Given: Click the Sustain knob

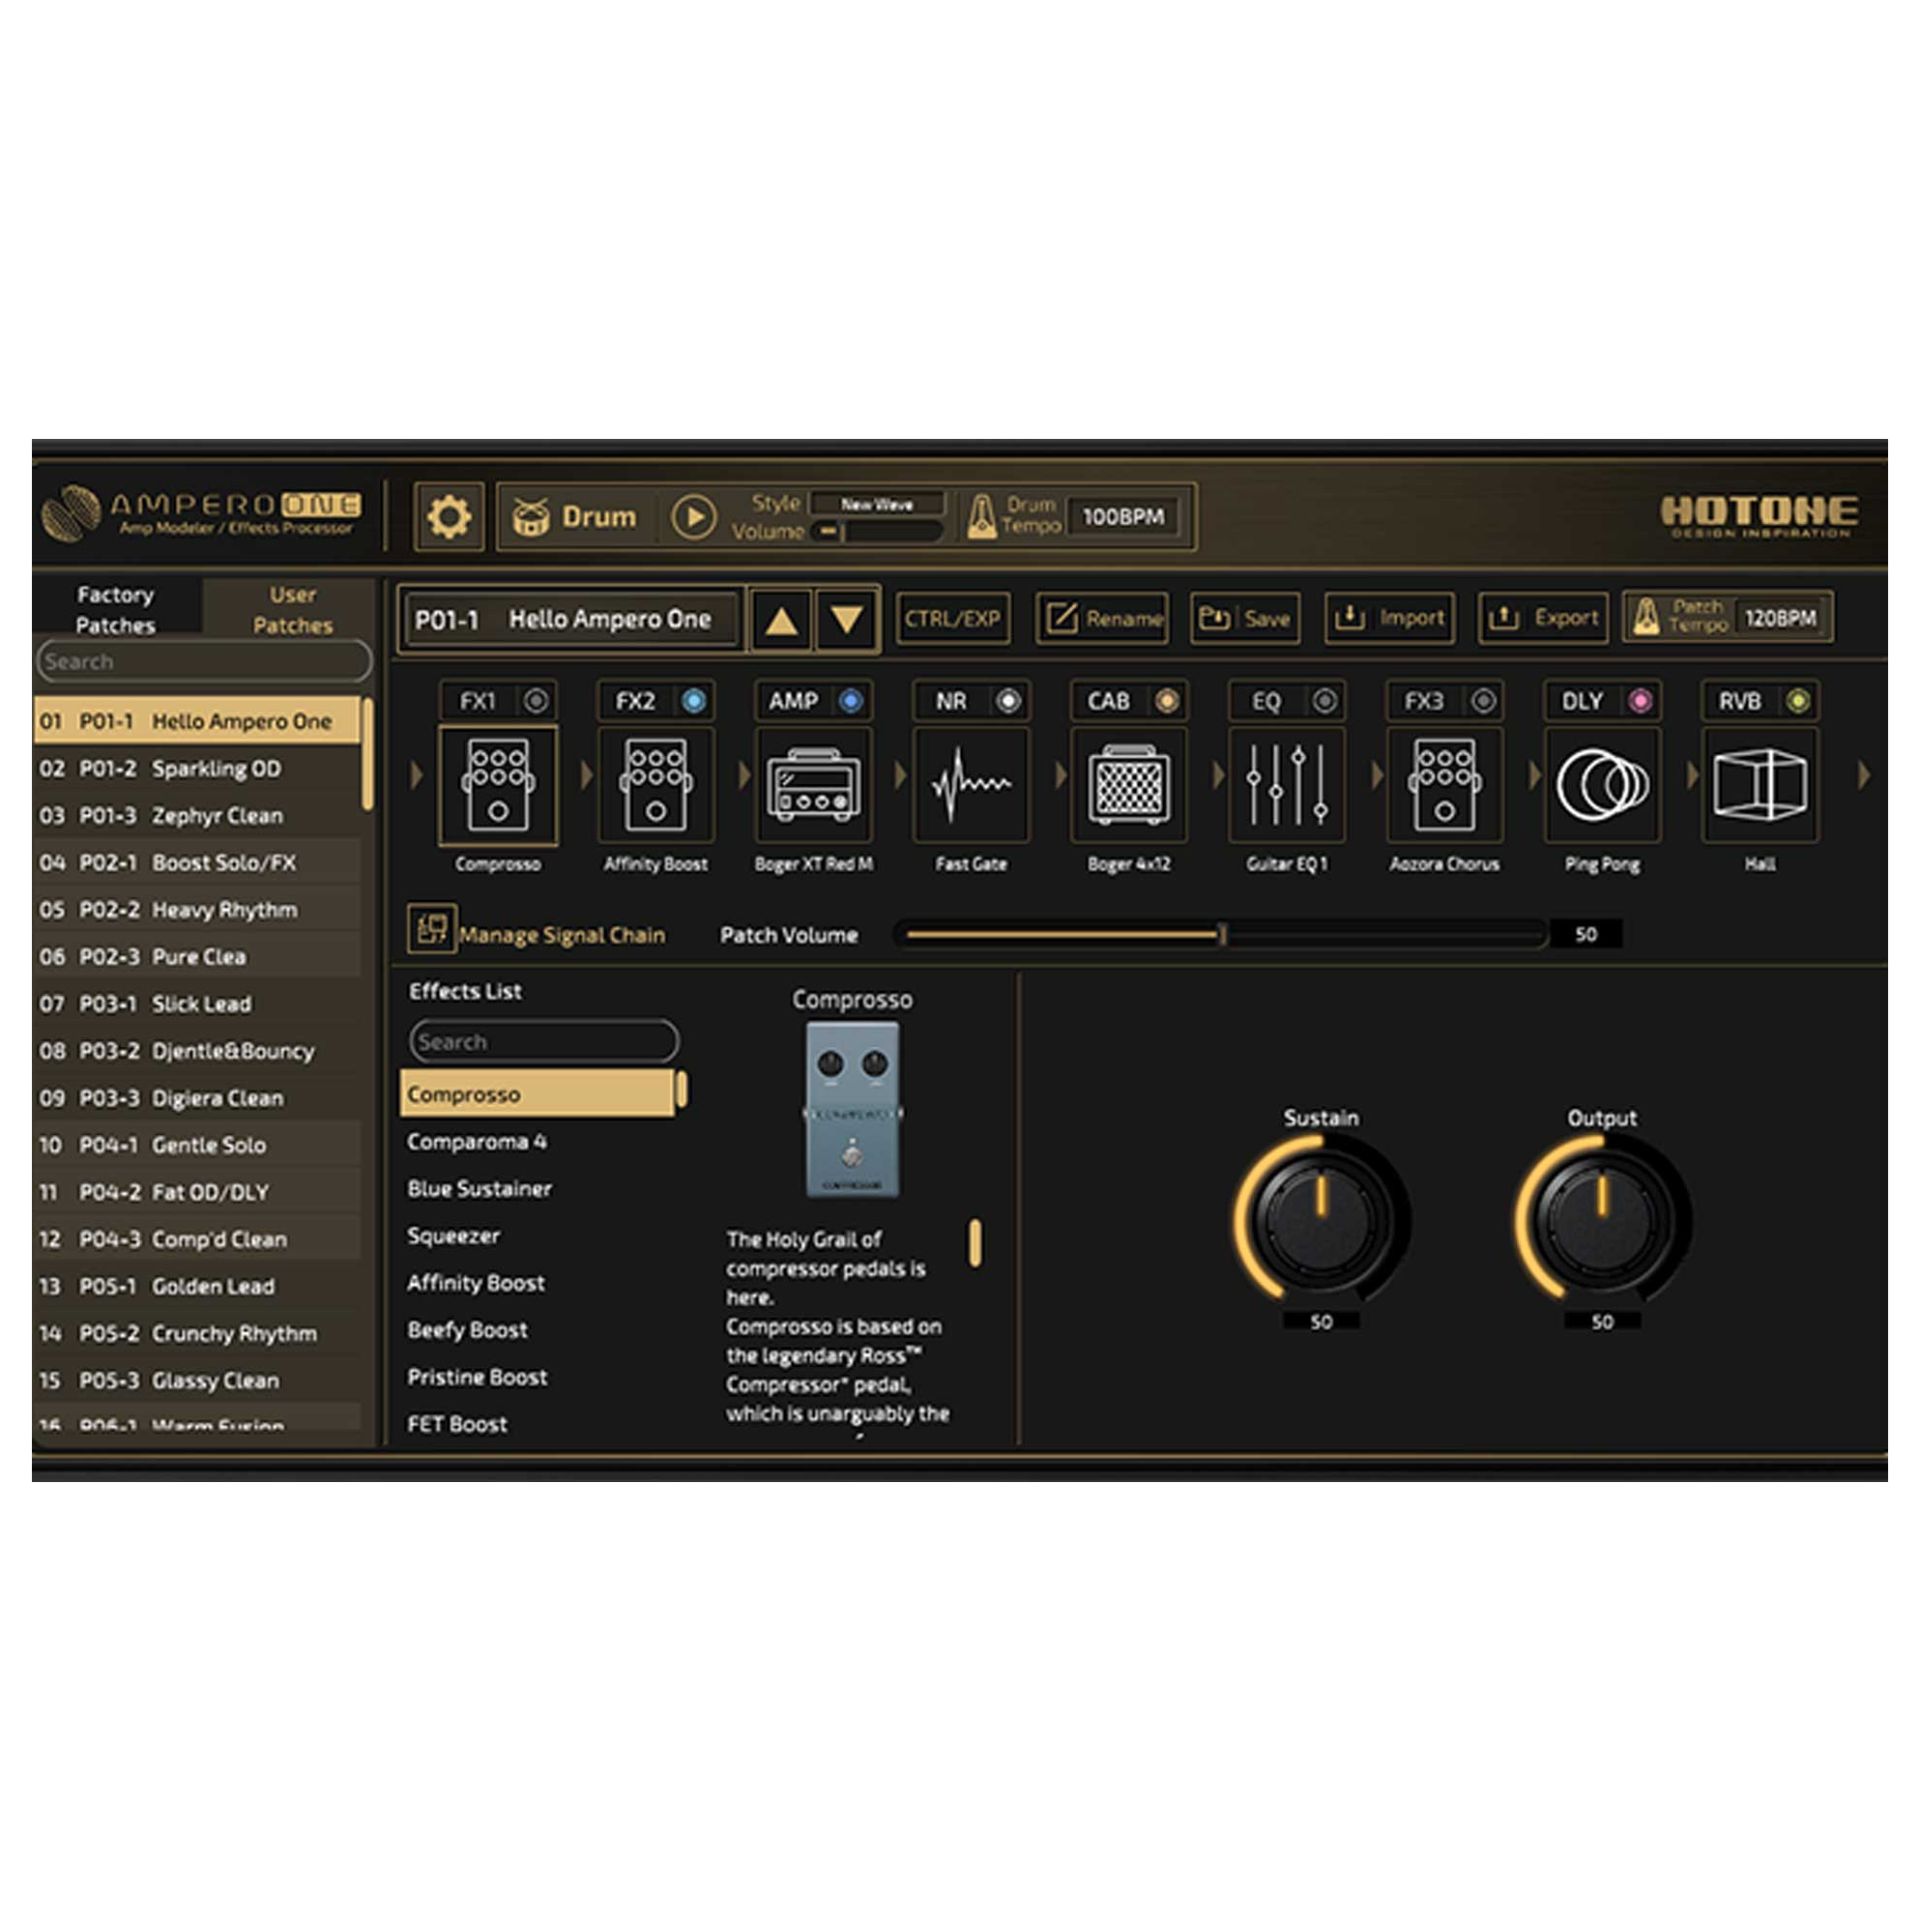Looking at the screenshot, I should pyautogui.click(x=1321, y=1219).
